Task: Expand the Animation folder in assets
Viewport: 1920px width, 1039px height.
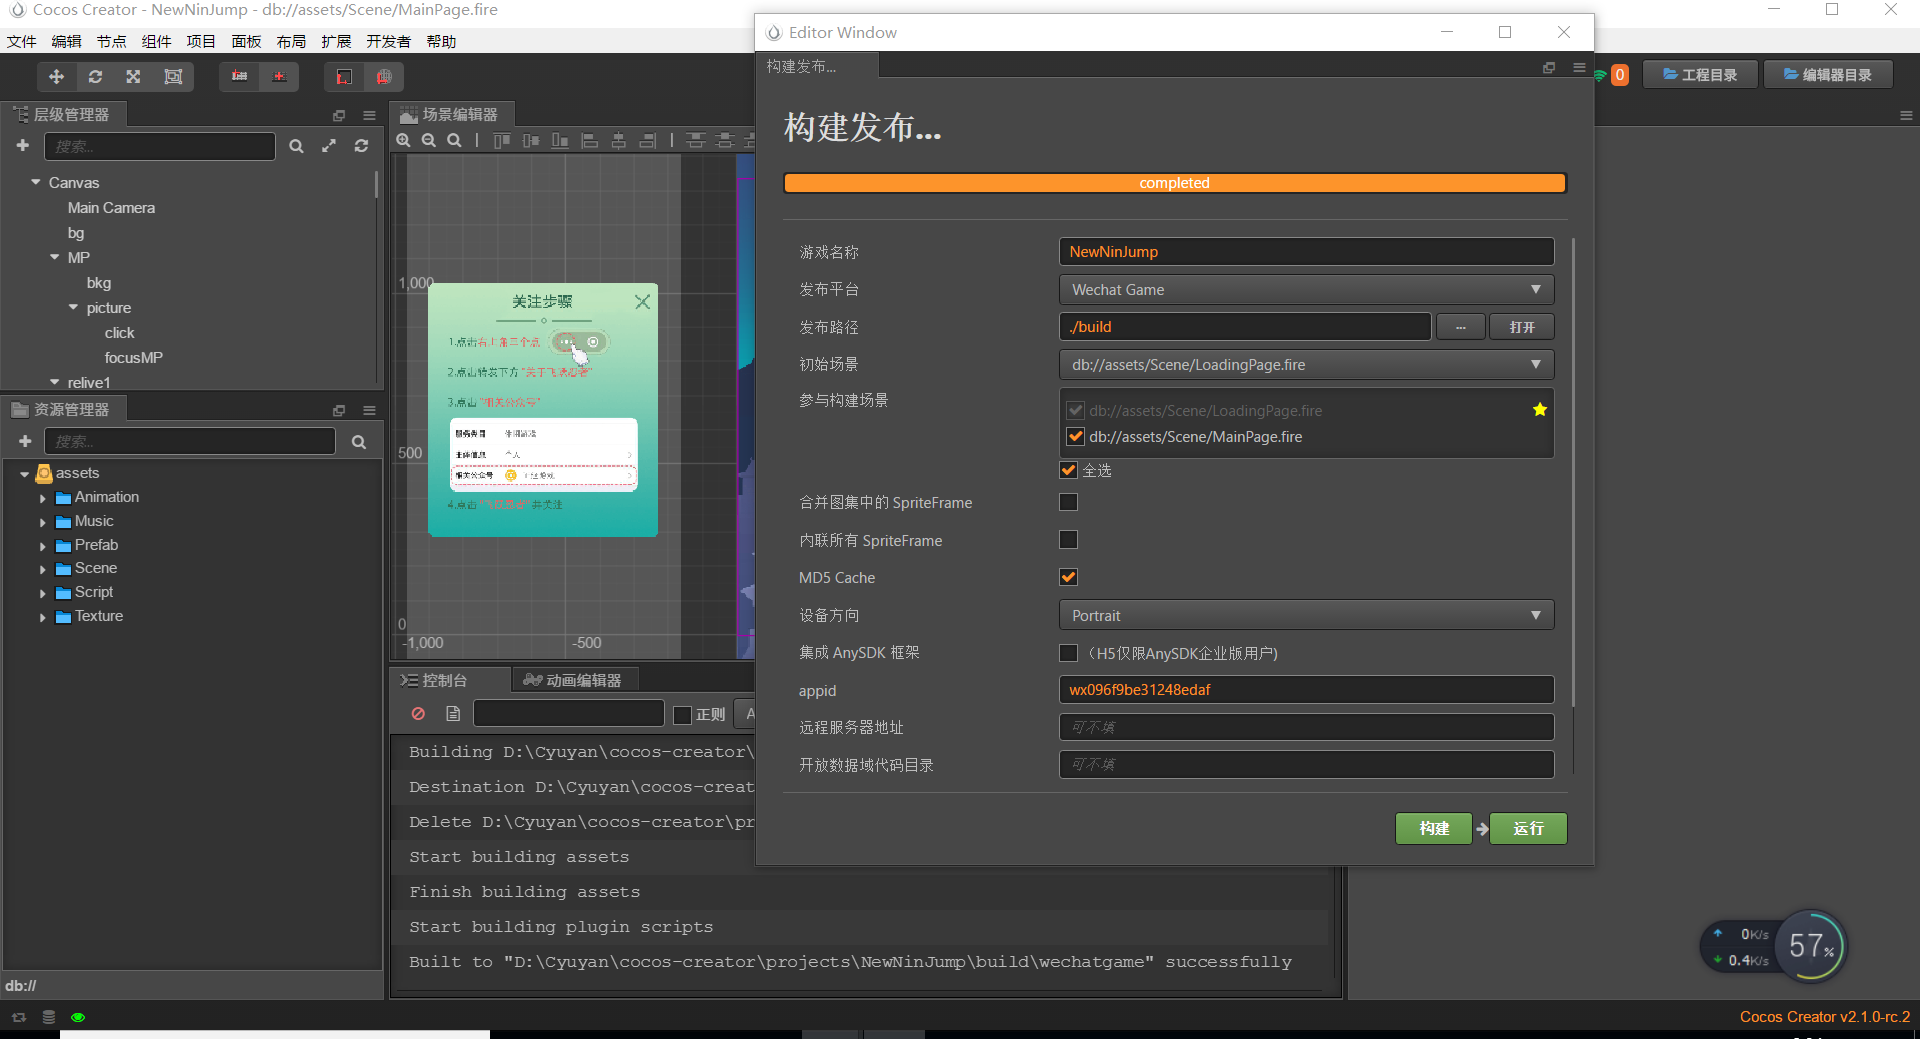Action: coord(43,498)
